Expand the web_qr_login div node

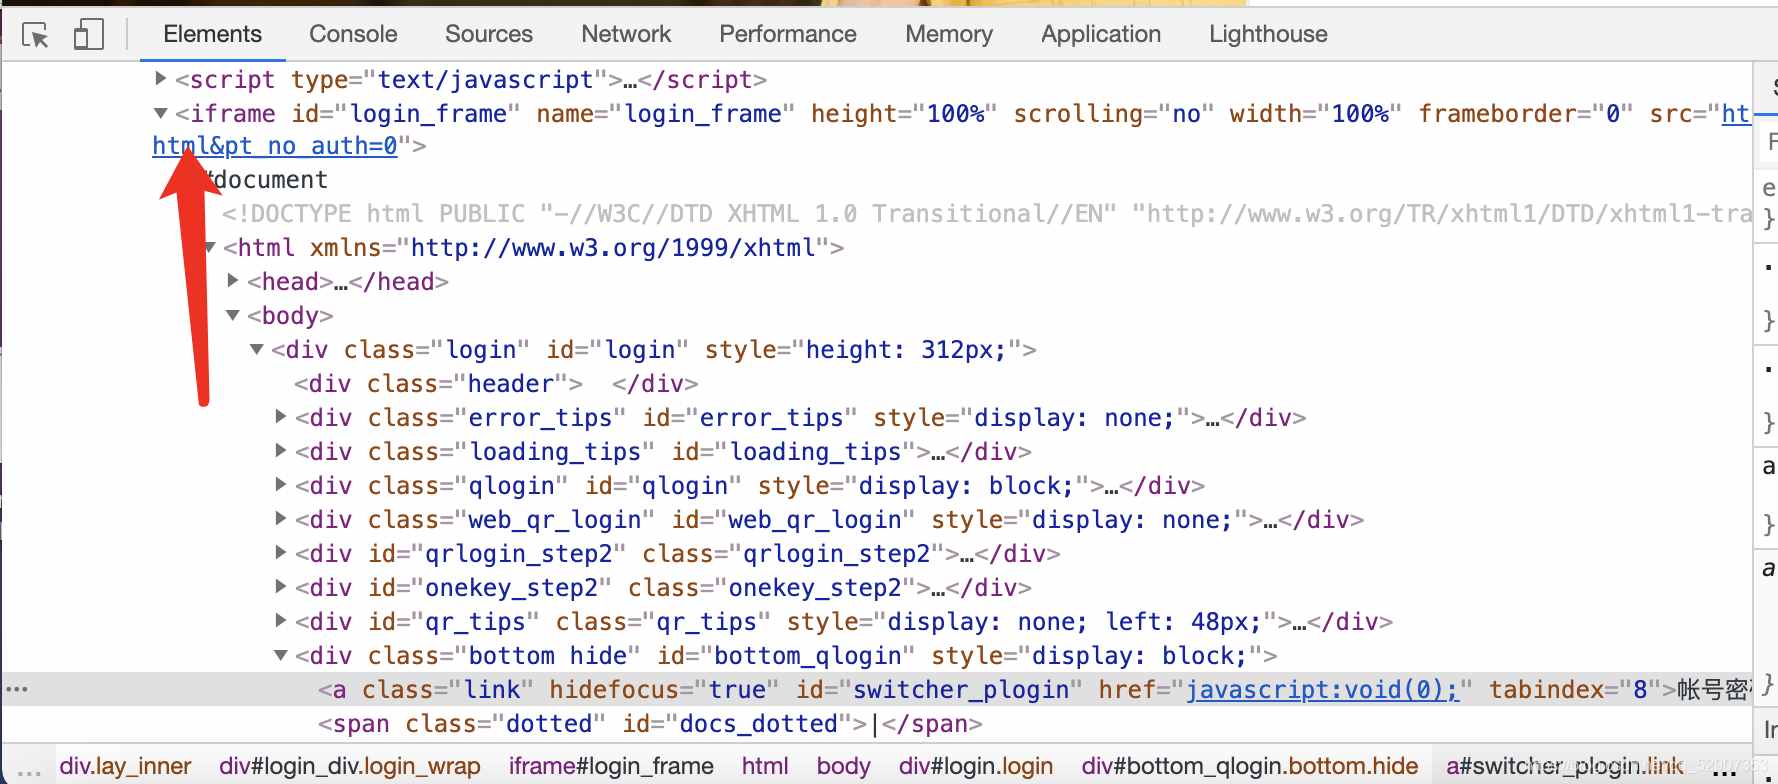point(281,519)
